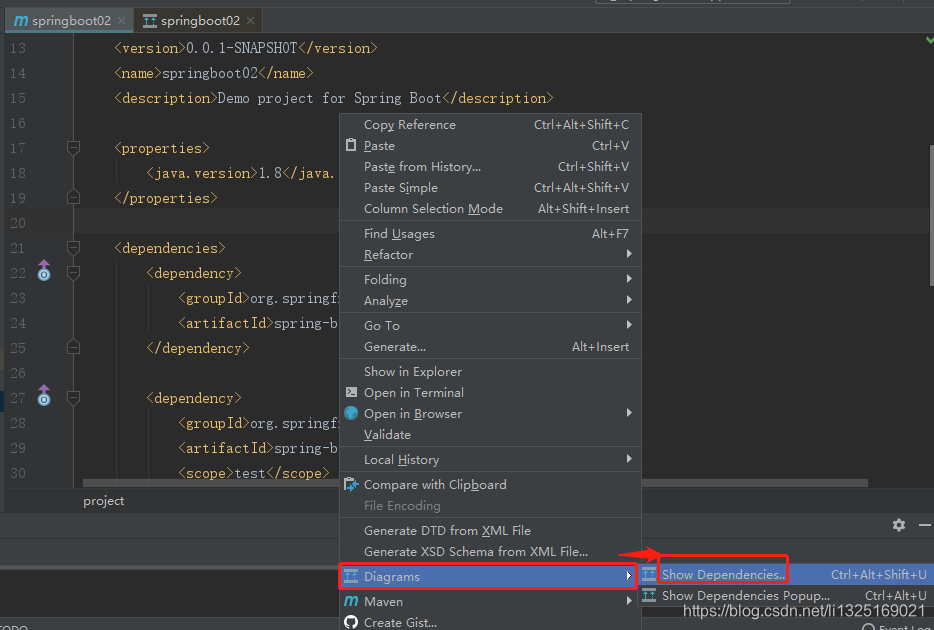Viewport: 934px width, 630px height.
Task: Click the editor horizontal scrollbar
Action: click(x=475, y=482)
